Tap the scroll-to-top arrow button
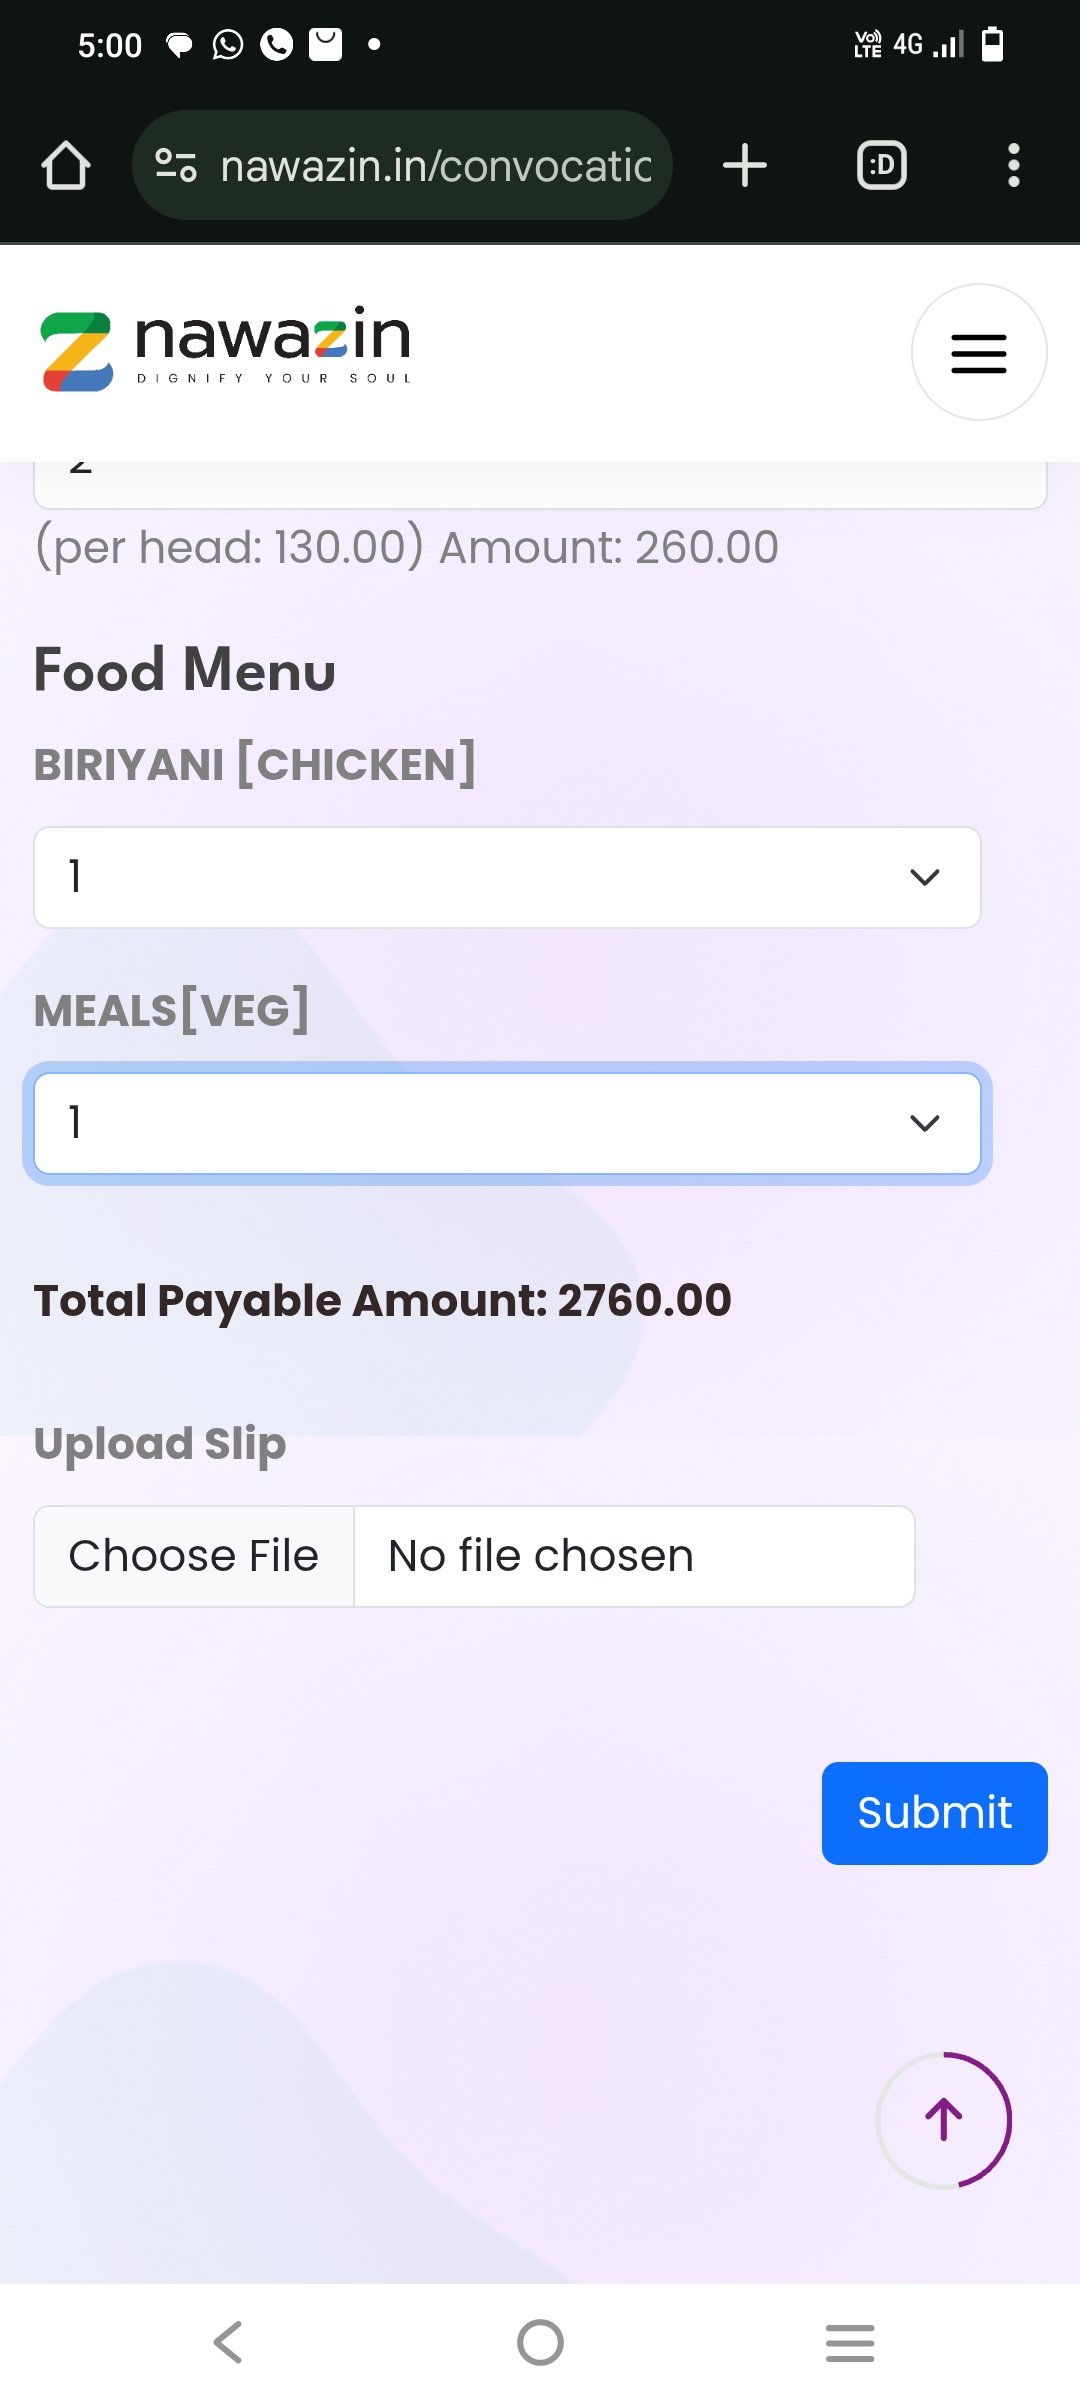This screenshot has height=2400, width=1080. coord(944,2120)
